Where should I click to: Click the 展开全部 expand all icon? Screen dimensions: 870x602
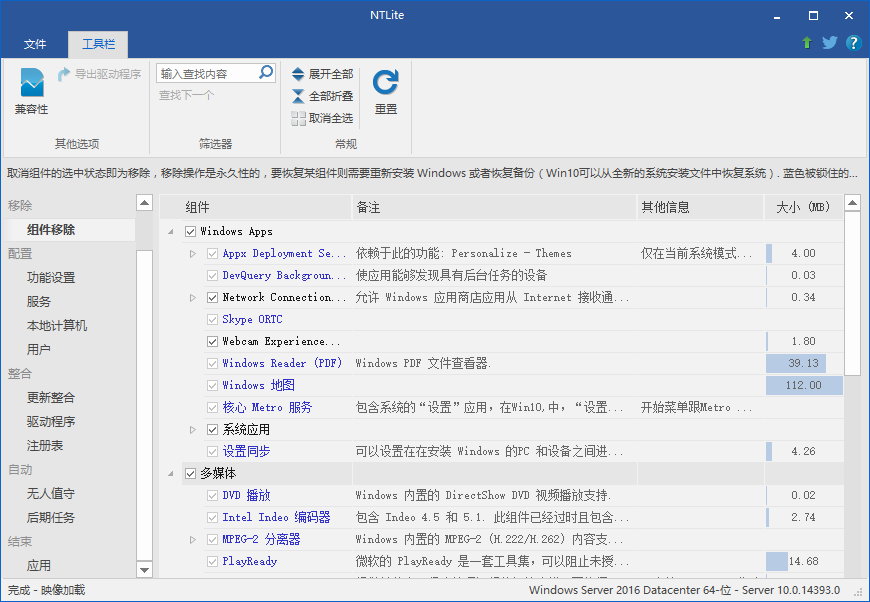298,74
